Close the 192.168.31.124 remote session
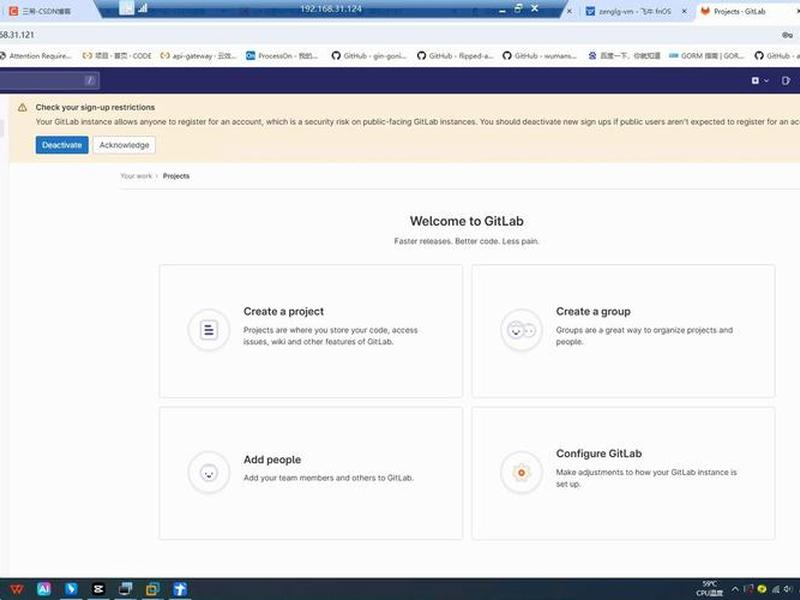The height and width of the screenshot is (600, 800). click(x=535, y=8)
